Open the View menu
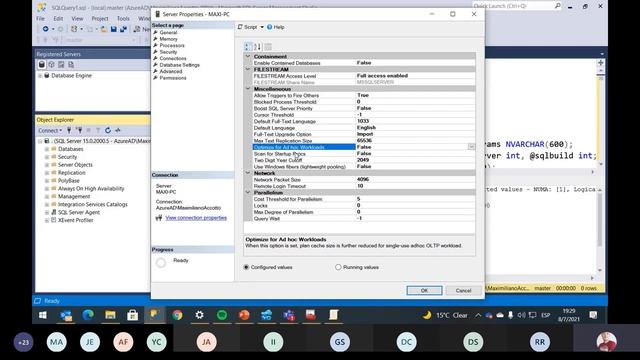Screen dimensions: 640x360 coord(77,18)
